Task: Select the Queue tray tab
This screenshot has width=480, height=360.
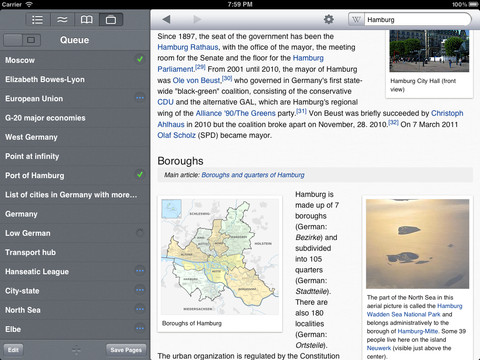Action: point(111,20)
